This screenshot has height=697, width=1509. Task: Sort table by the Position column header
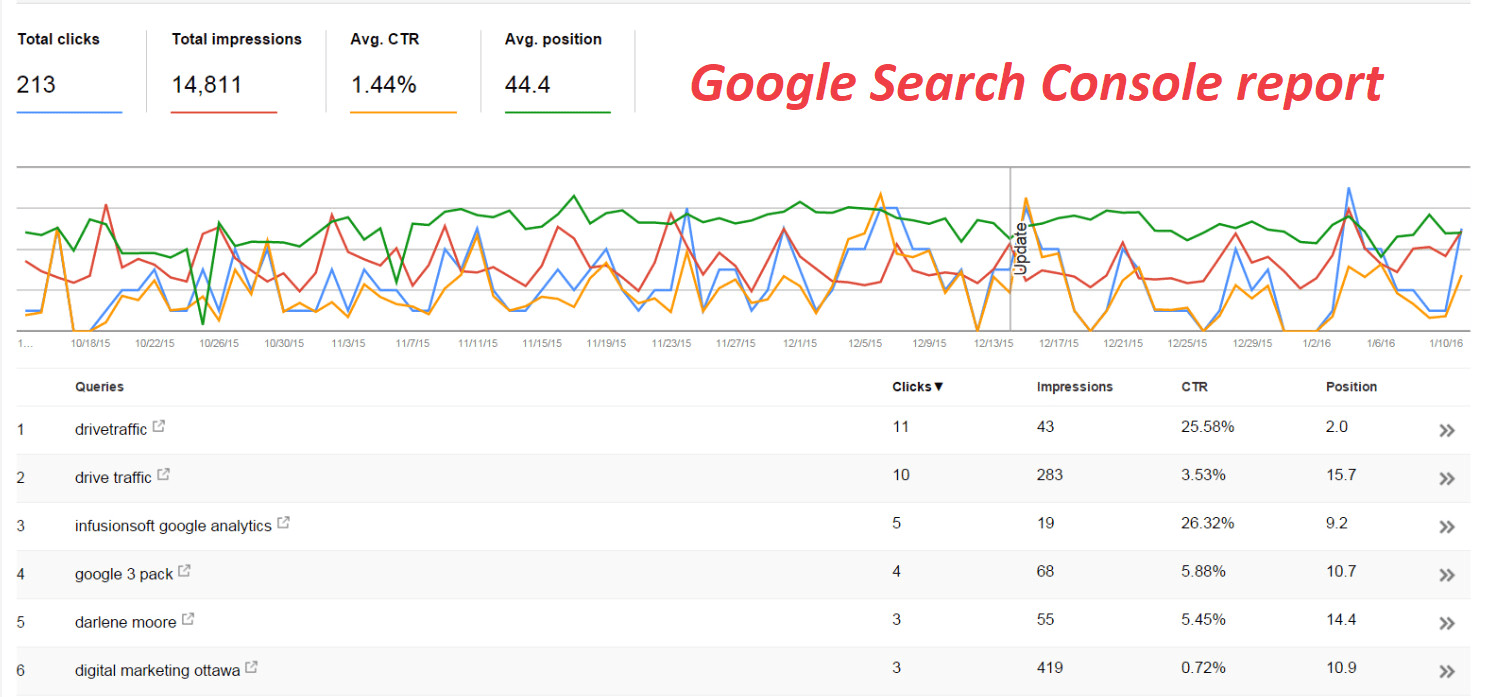pos(1350,386)
